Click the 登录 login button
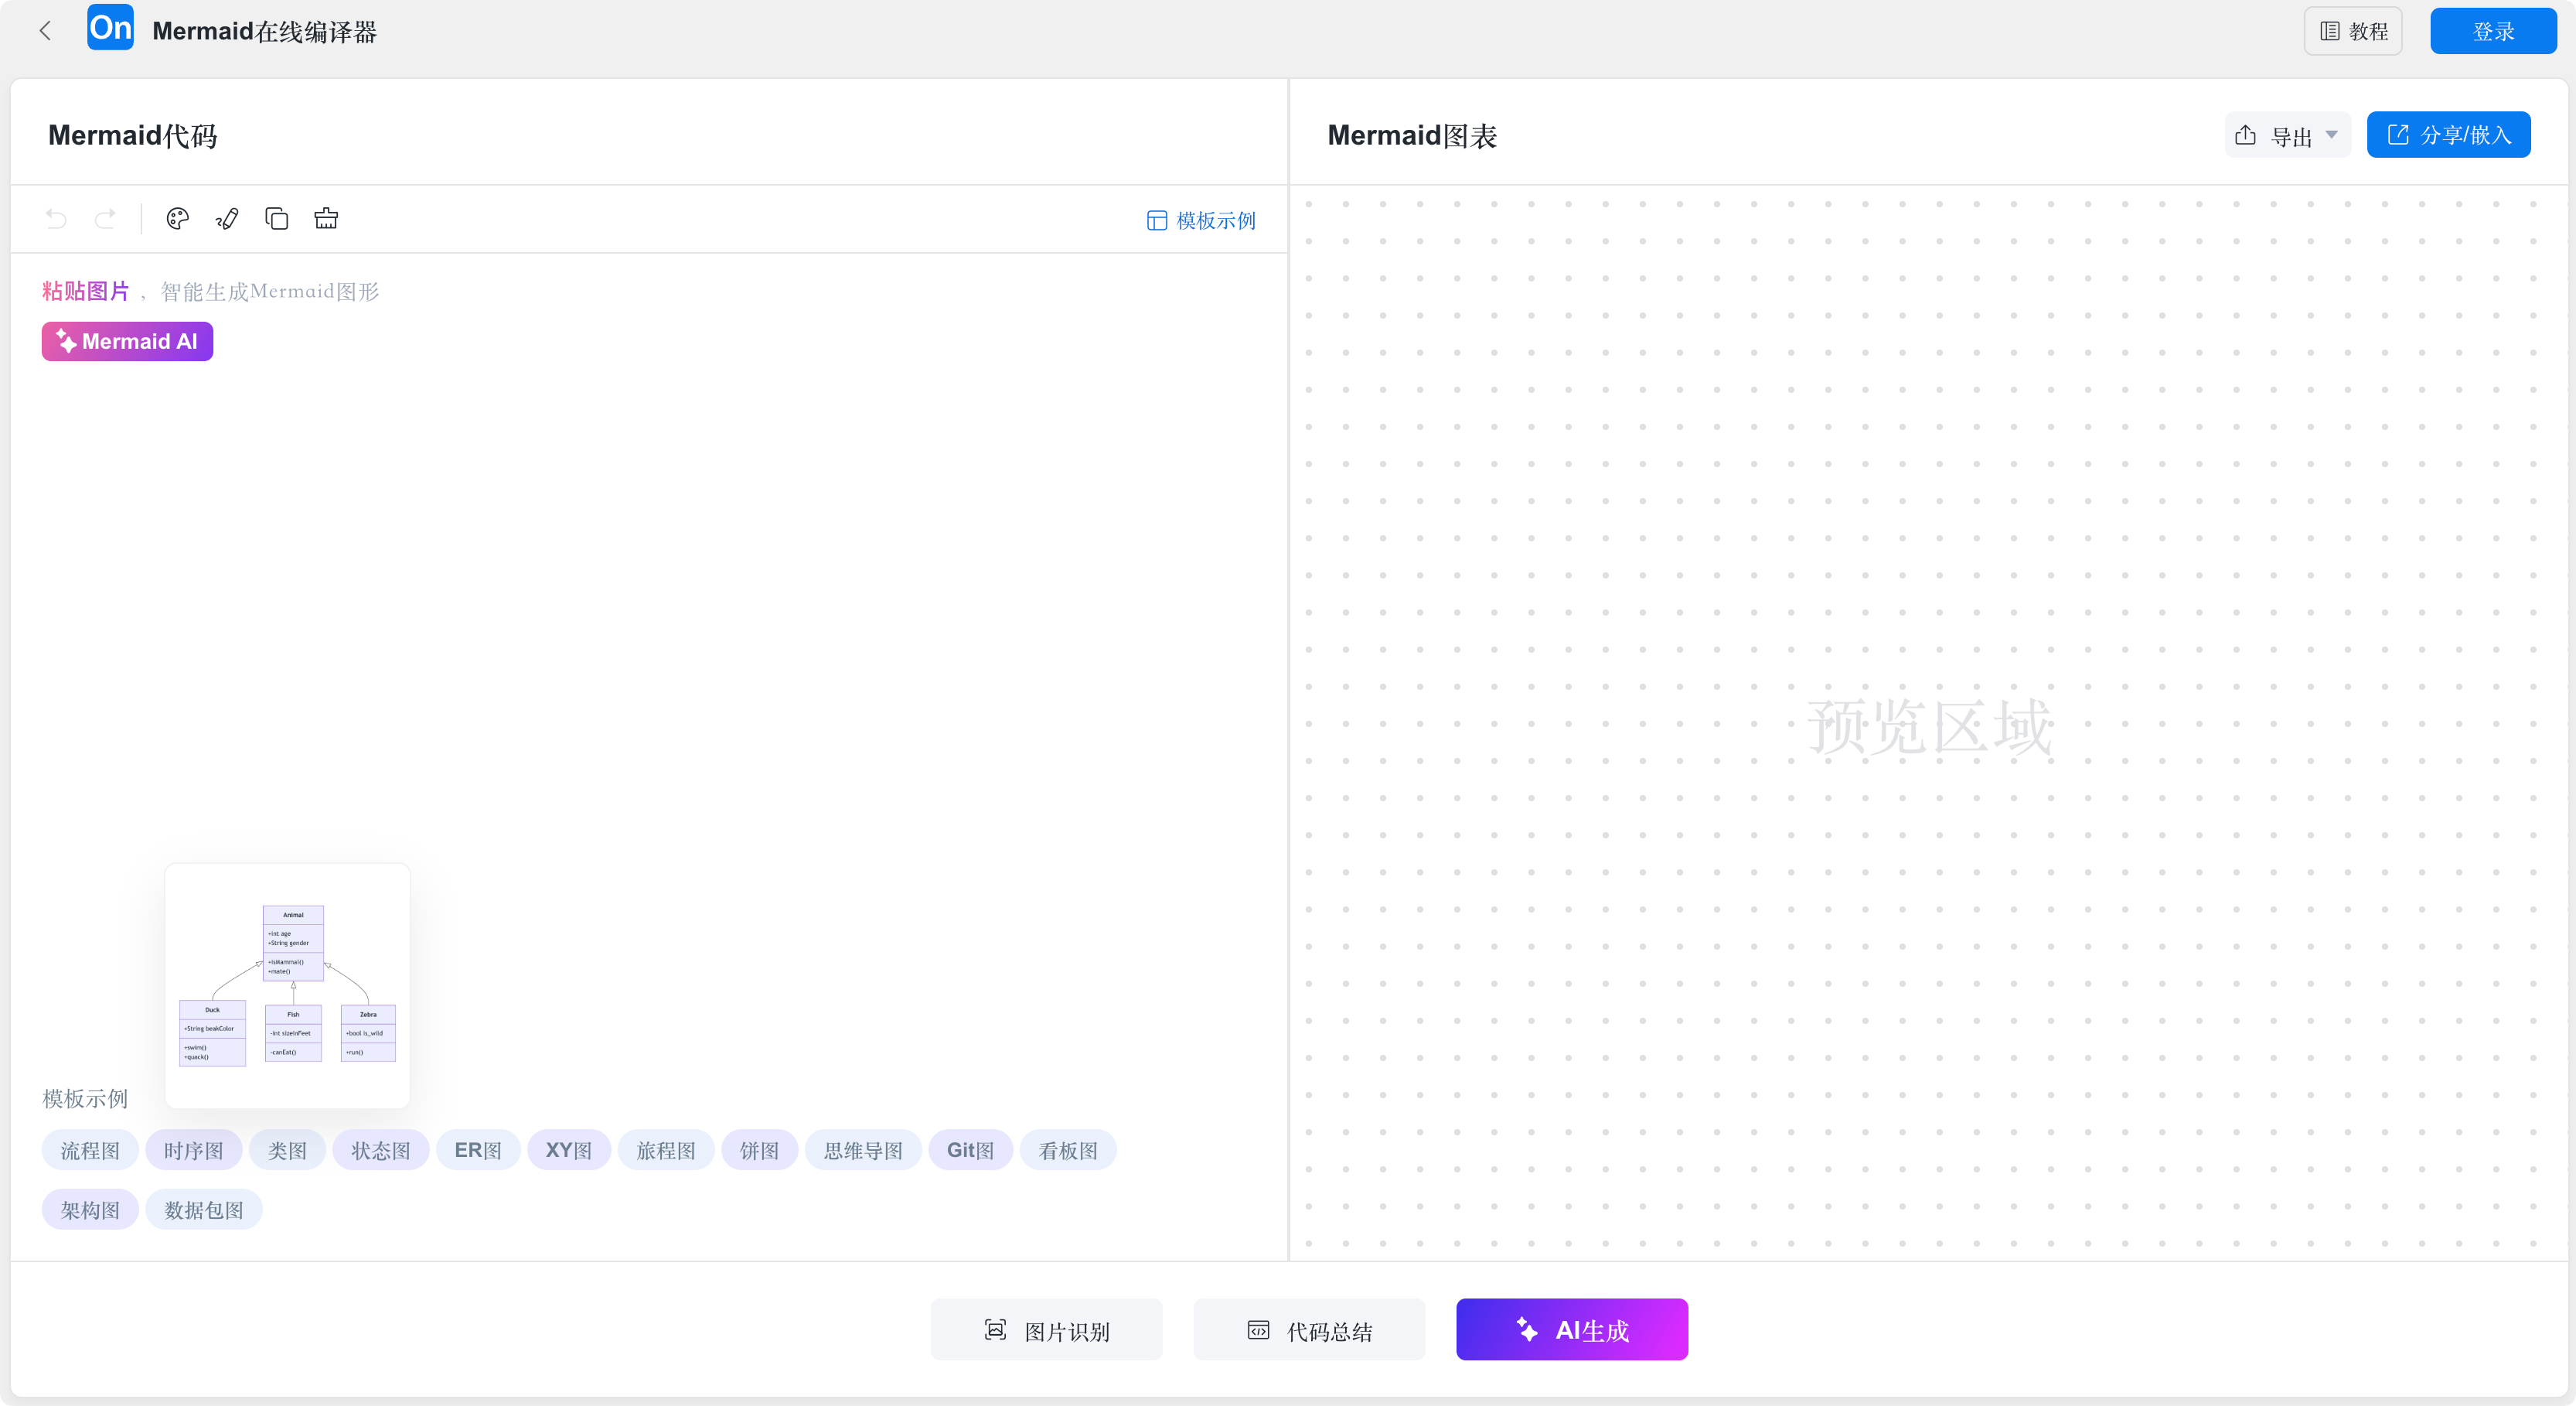2576x1406 pixels. click(x=2493, y=31)
